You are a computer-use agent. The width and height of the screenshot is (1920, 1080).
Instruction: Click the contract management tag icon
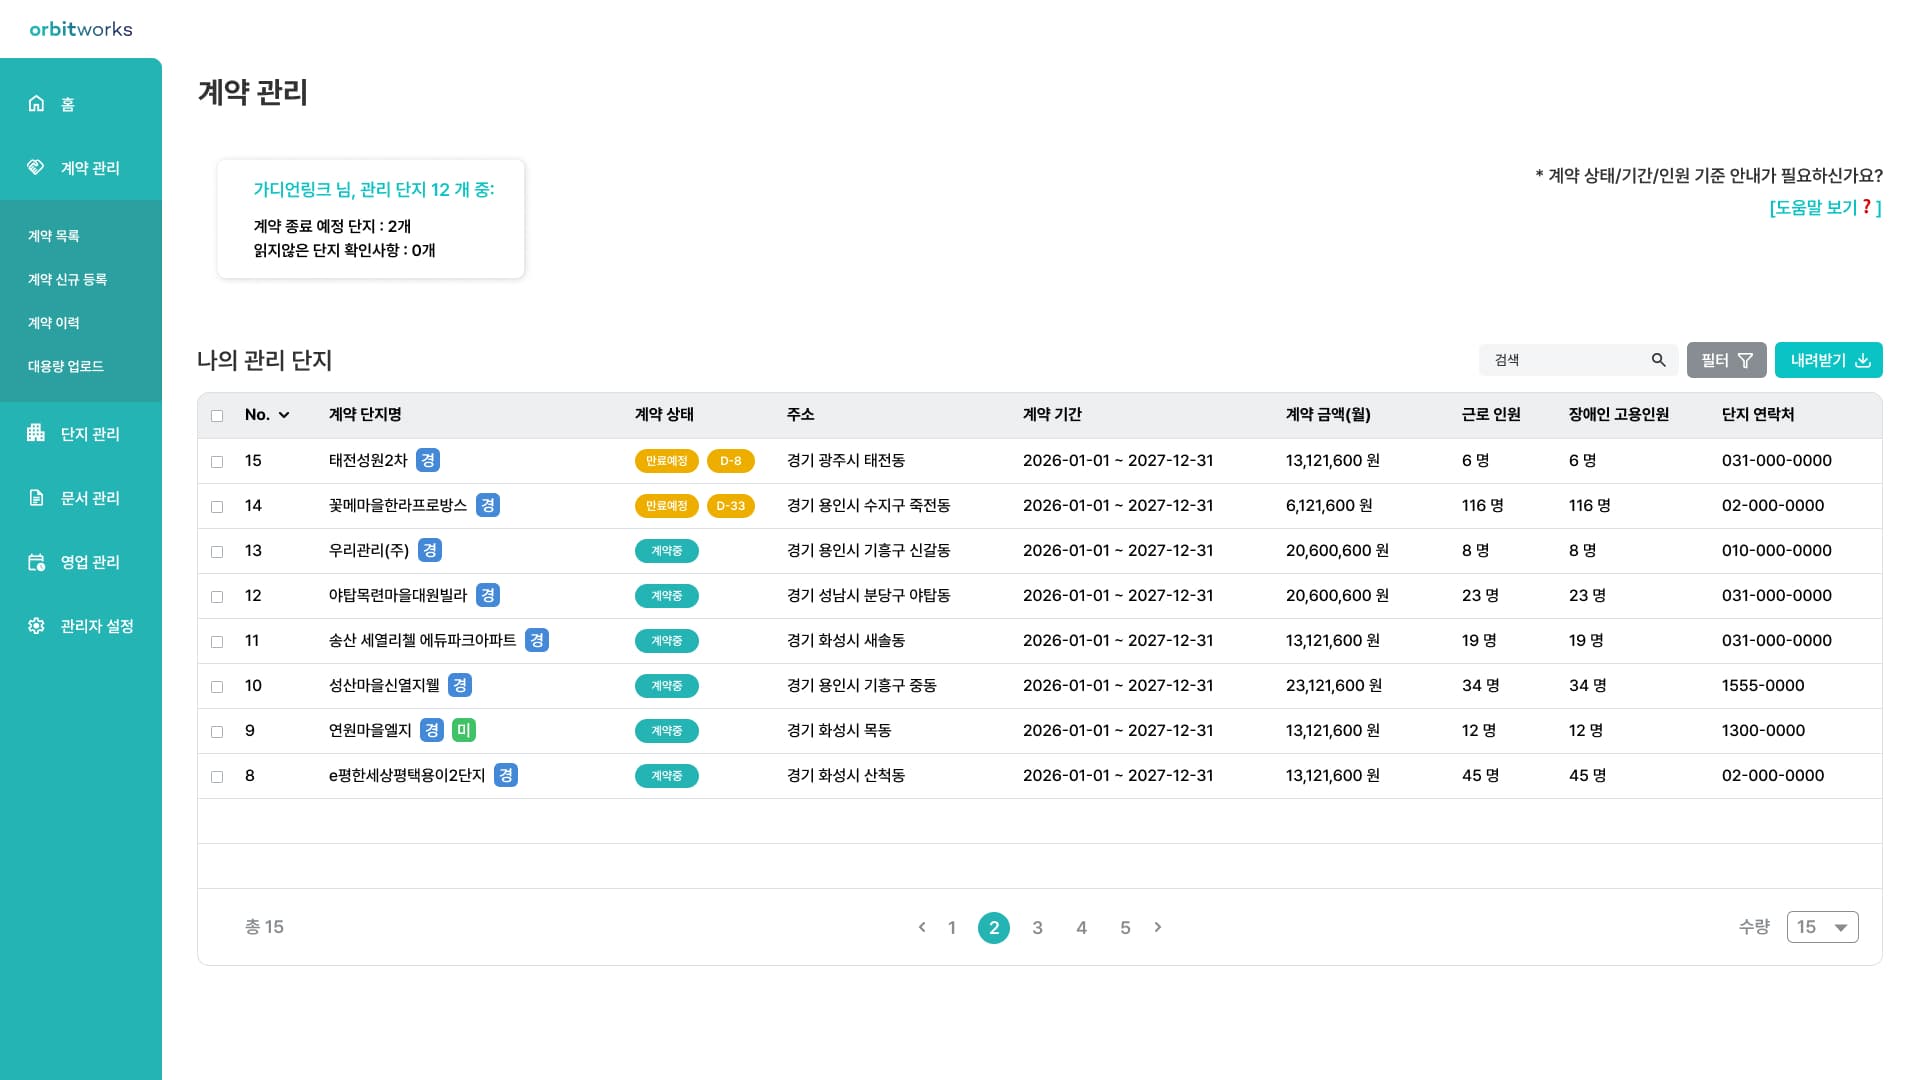click(36, 167)
